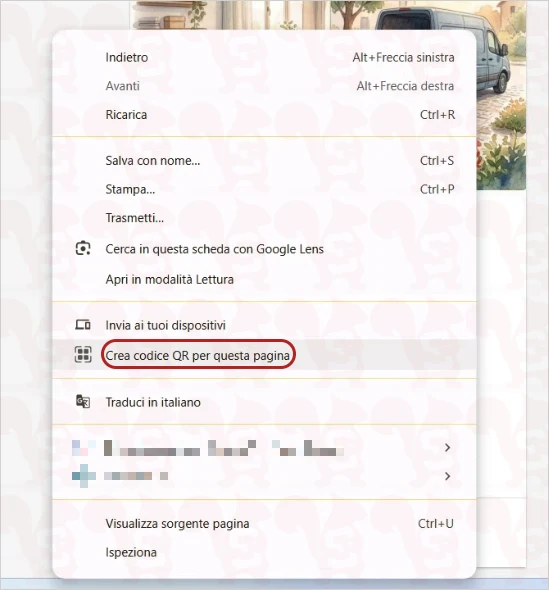Reload the page with Ricarica
The width and height of the screenshot is (549, 590).
tap(264, 115)
